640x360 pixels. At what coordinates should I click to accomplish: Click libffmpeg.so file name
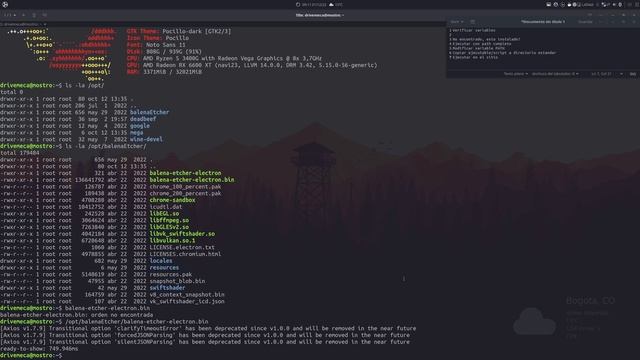(x=169, y=220)
